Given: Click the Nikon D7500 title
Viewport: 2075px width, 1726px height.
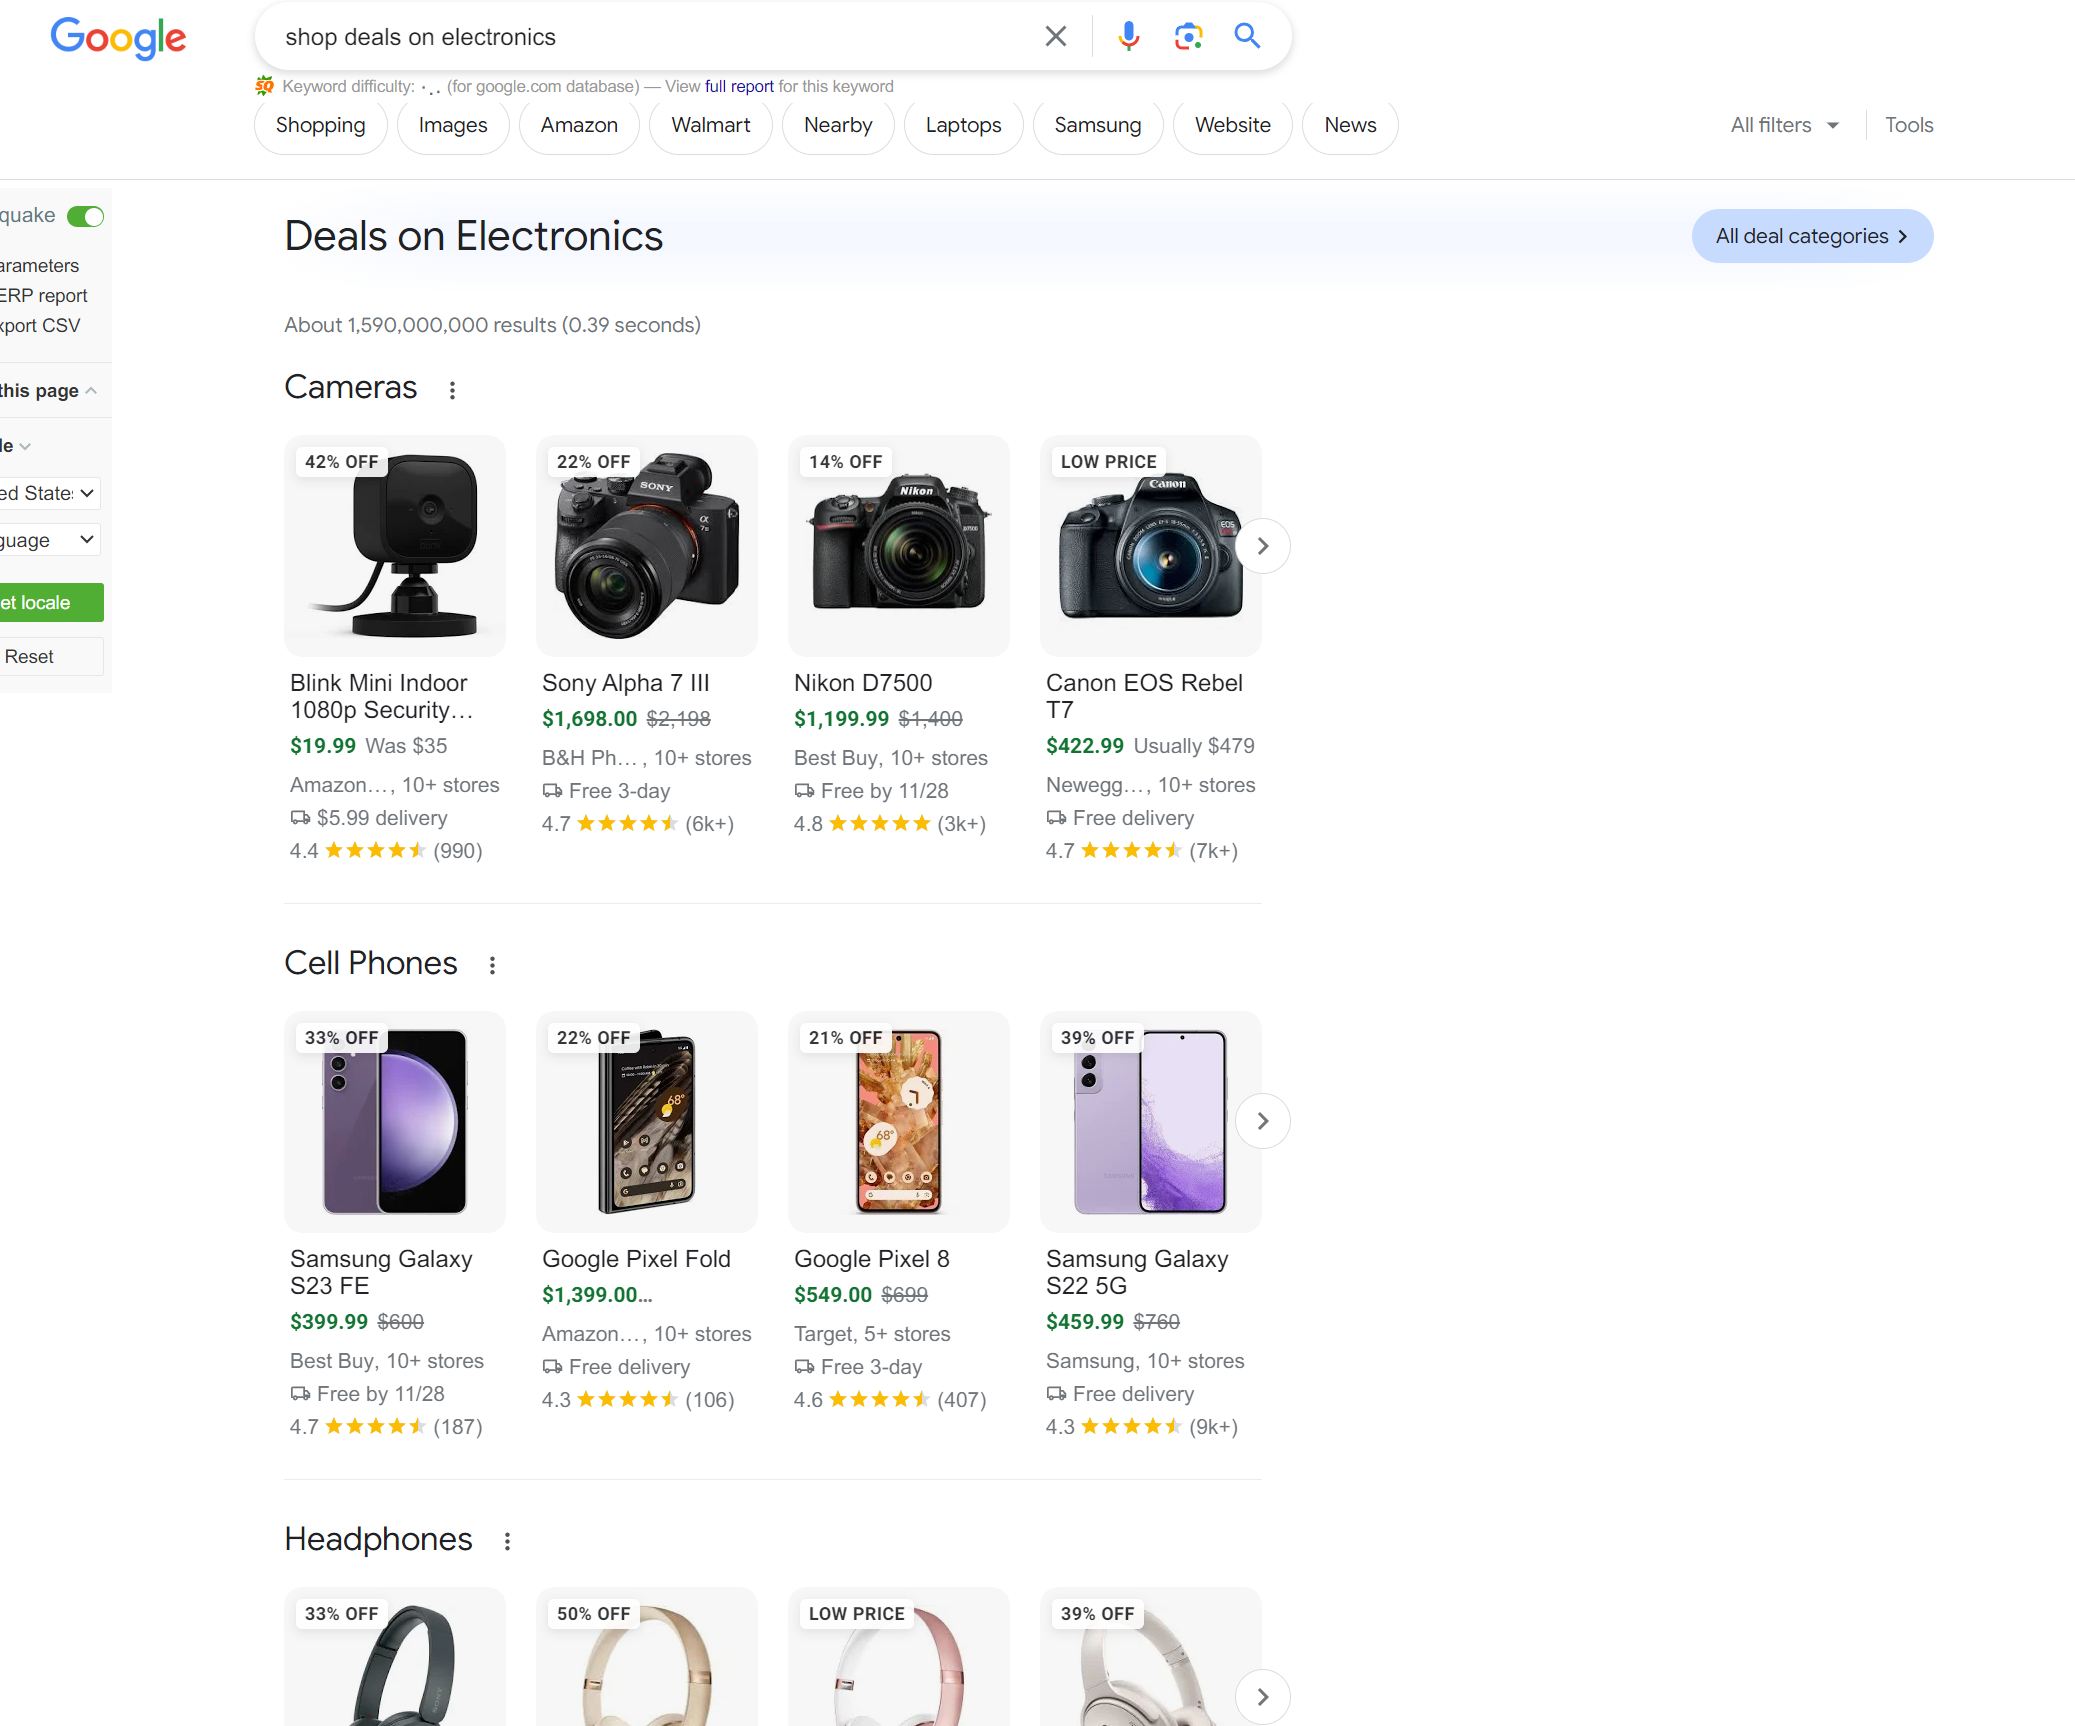Looking at the screenshot, I should coord(863,683).
